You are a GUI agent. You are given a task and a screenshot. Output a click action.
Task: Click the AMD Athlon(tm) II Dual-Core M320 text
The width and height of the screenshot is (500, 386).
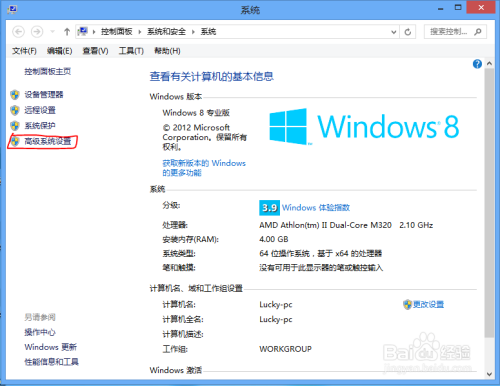[x=325, y=225]
